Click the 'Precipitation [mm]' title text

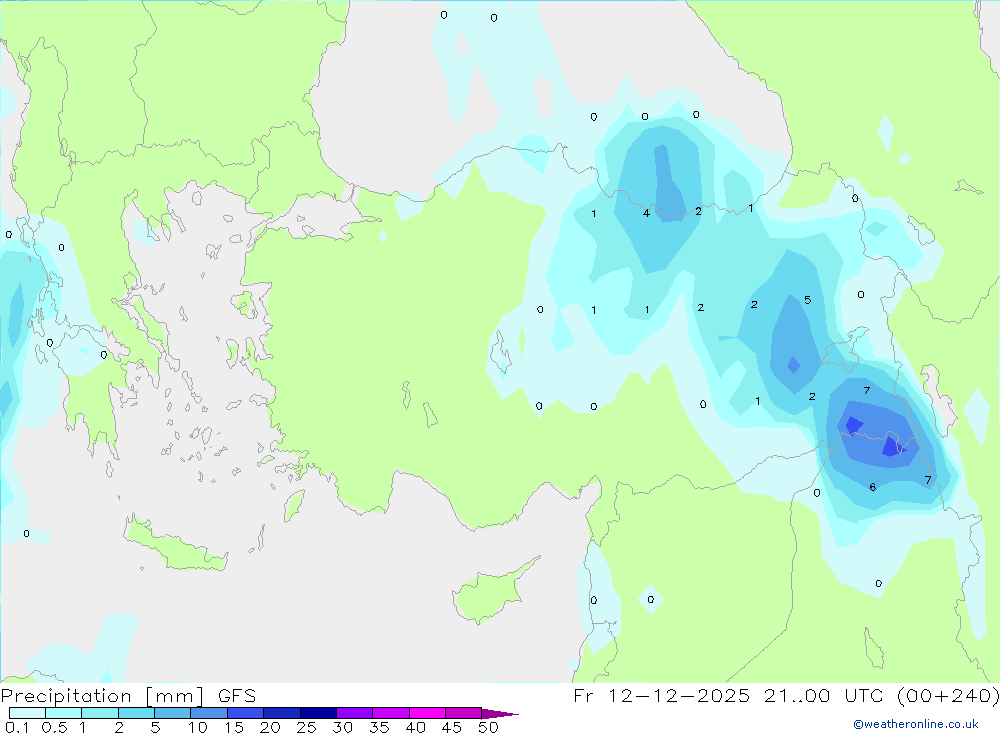click(102, 695)
